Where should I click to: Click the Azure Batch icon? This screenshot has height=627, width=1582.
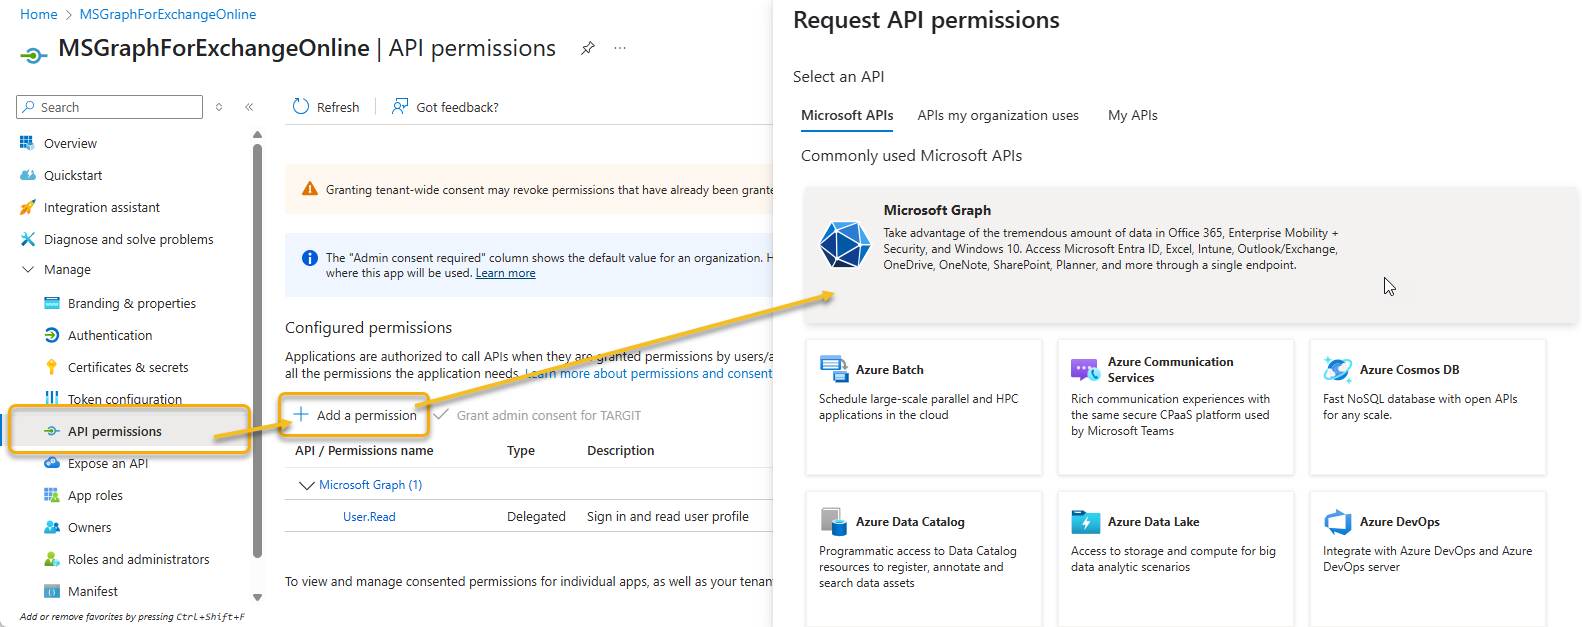(x=834, y=369)
